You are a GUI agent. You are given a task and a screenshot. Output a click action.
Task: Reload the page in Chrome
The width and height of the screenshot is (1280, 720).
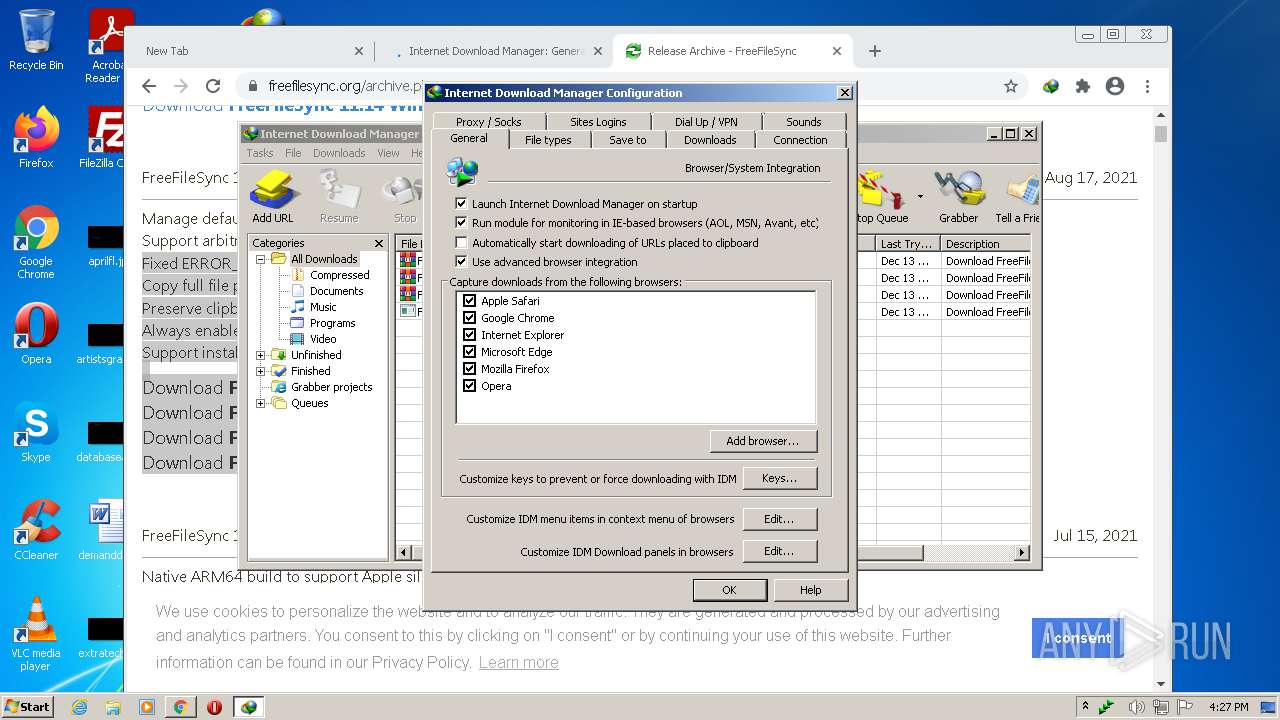point(213,86)
